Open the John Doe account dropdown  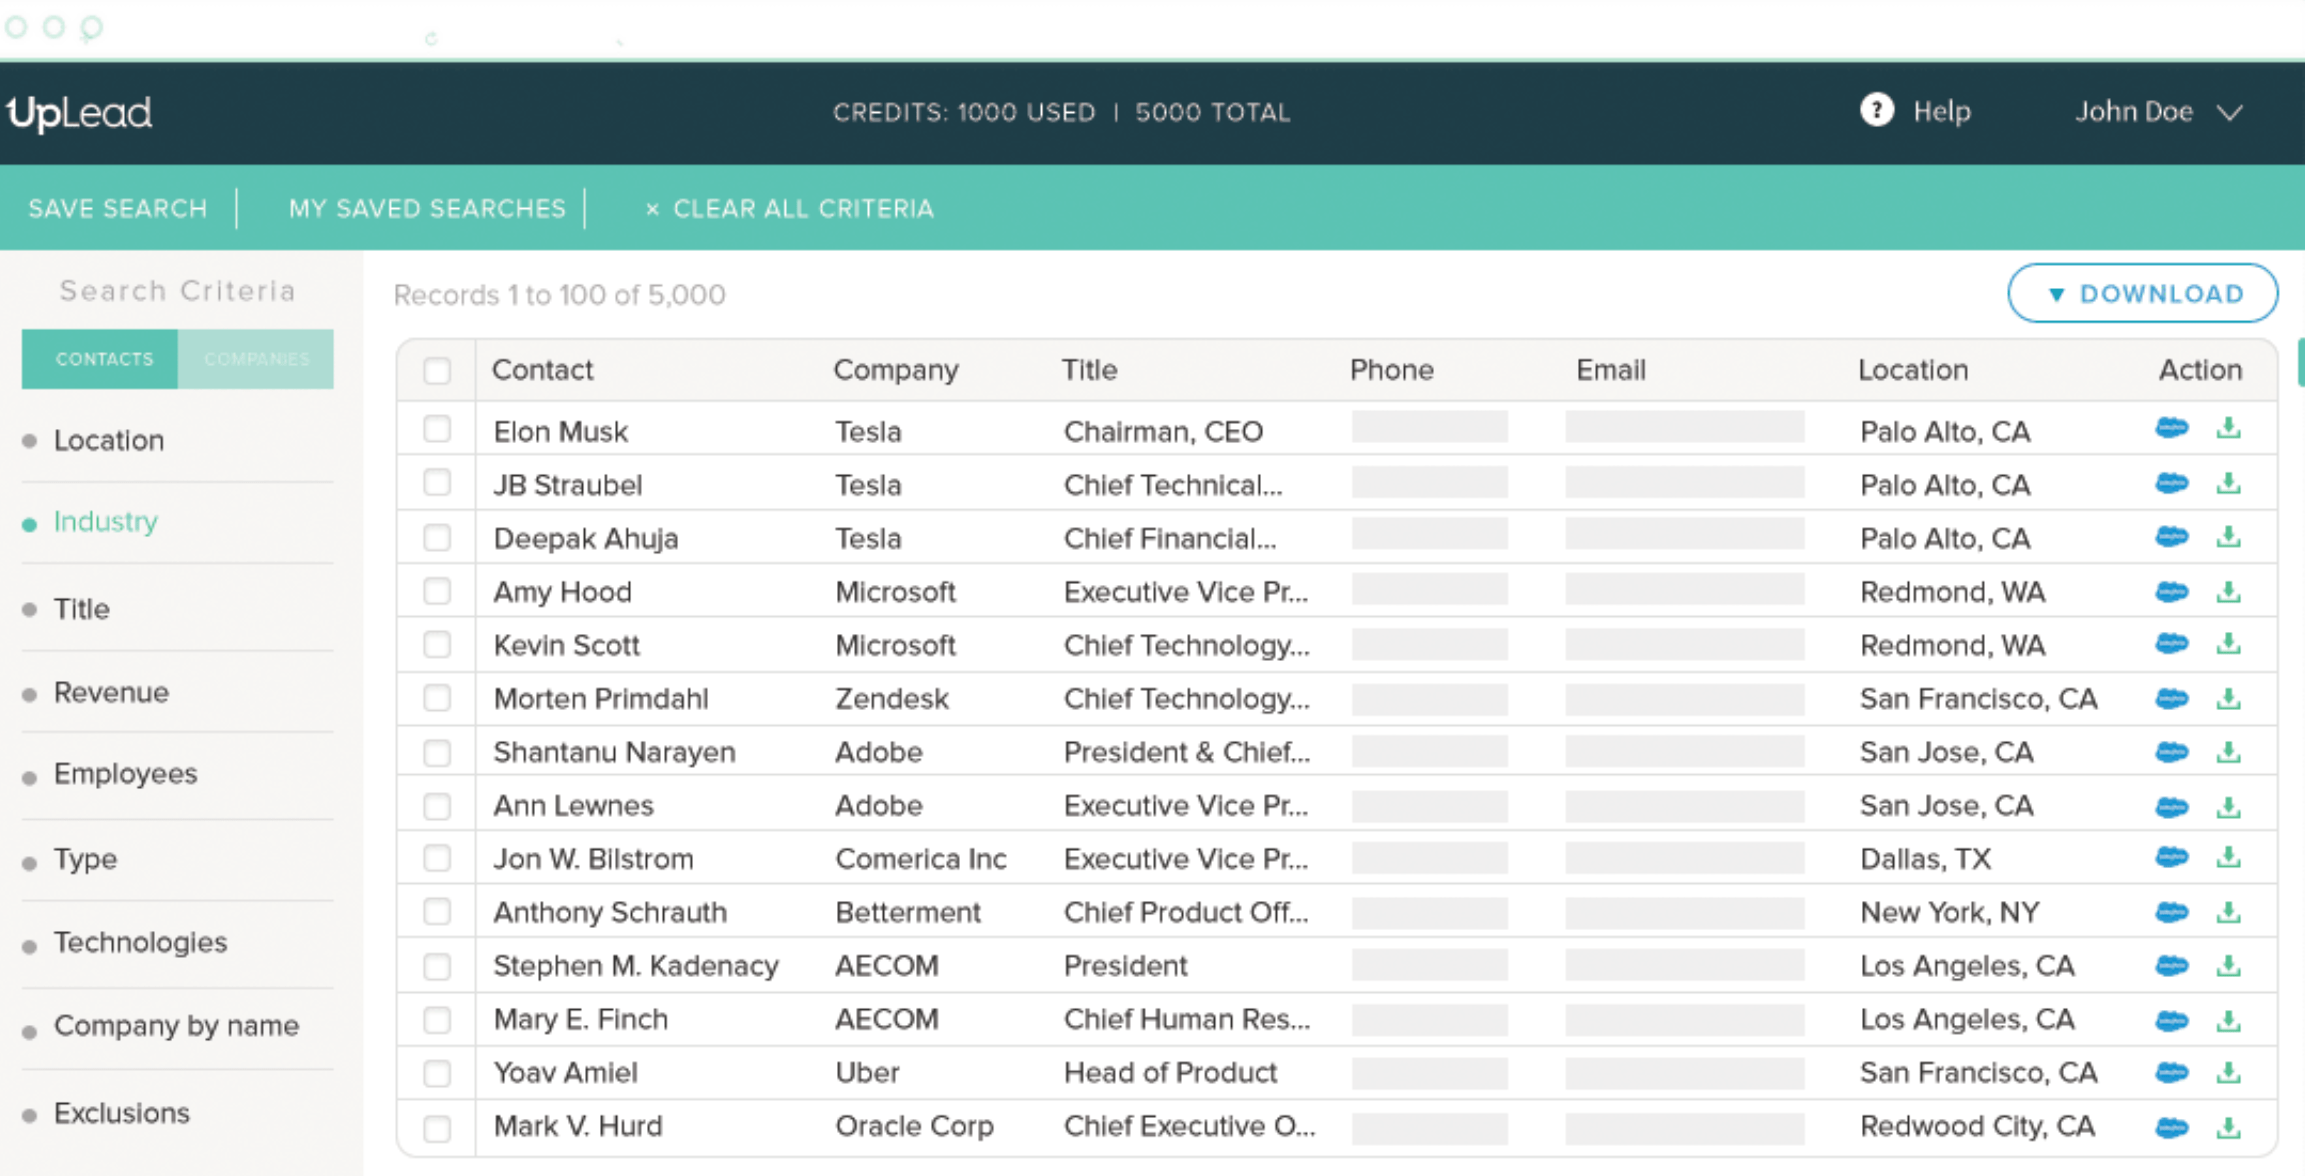[x=2158, y=111]
